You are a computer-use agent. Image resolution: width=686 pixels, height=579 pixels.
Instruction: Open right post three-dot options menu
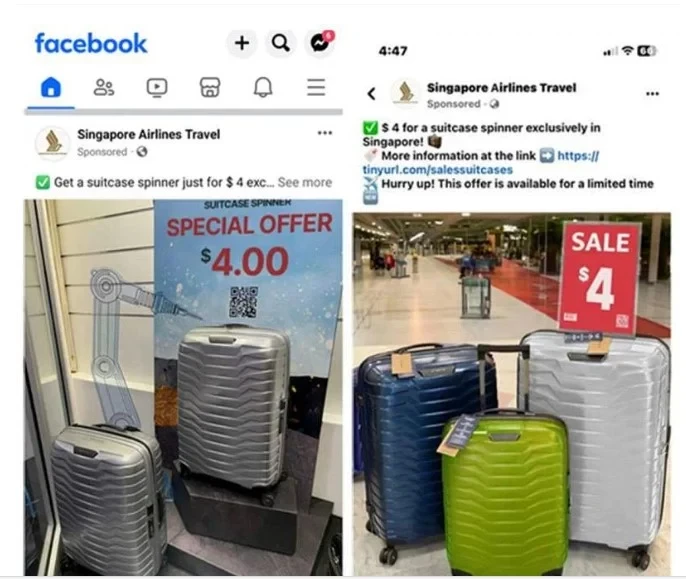652,93
